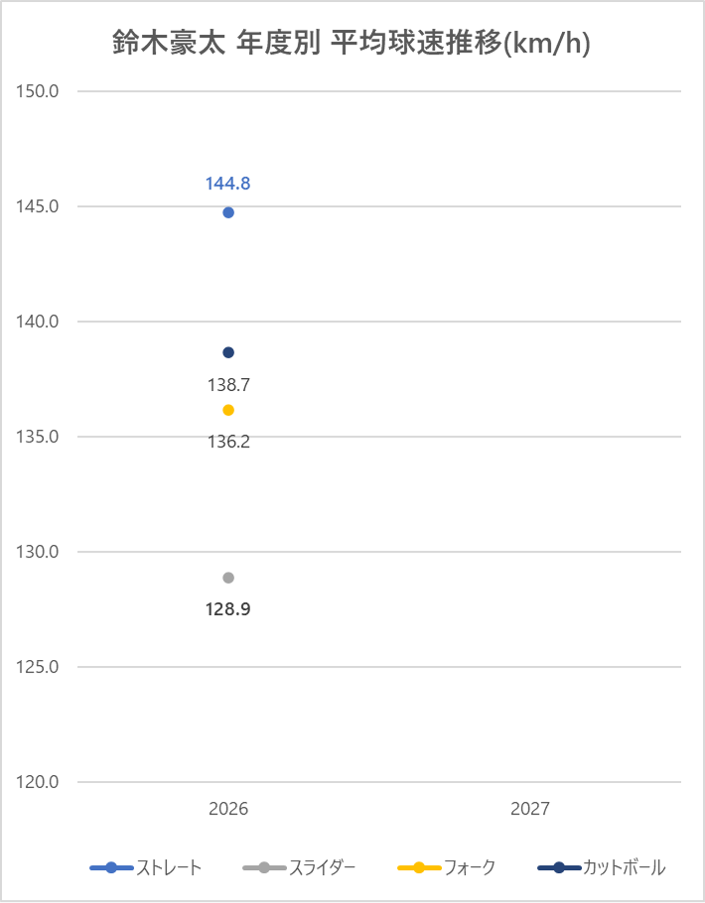
Task: Select the 138.7 data label
Action: tap(229, 385)
